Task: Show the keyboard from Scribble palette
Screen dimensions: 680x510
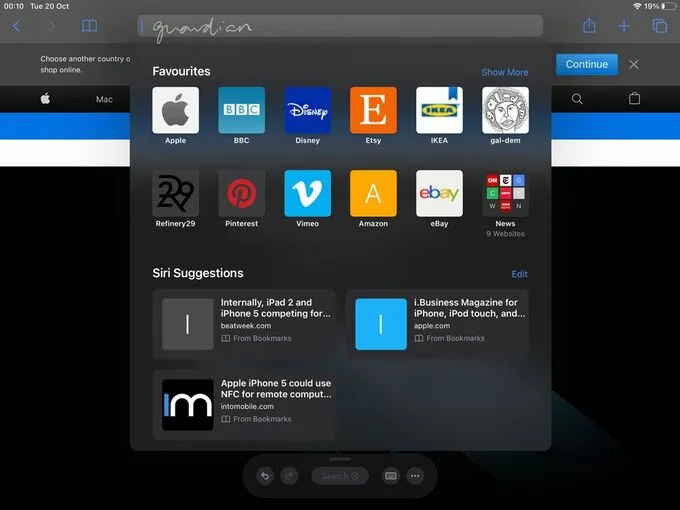Action: 391,476
